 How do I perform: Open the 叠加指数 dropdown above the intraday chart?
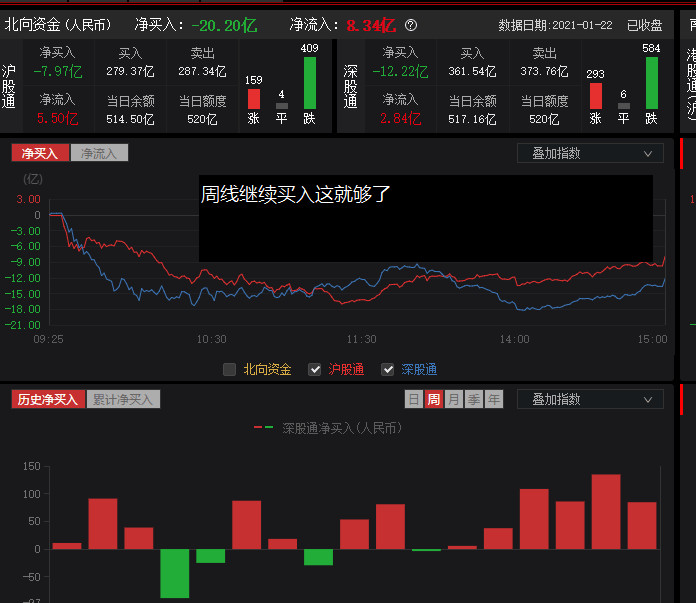point(590,154)
